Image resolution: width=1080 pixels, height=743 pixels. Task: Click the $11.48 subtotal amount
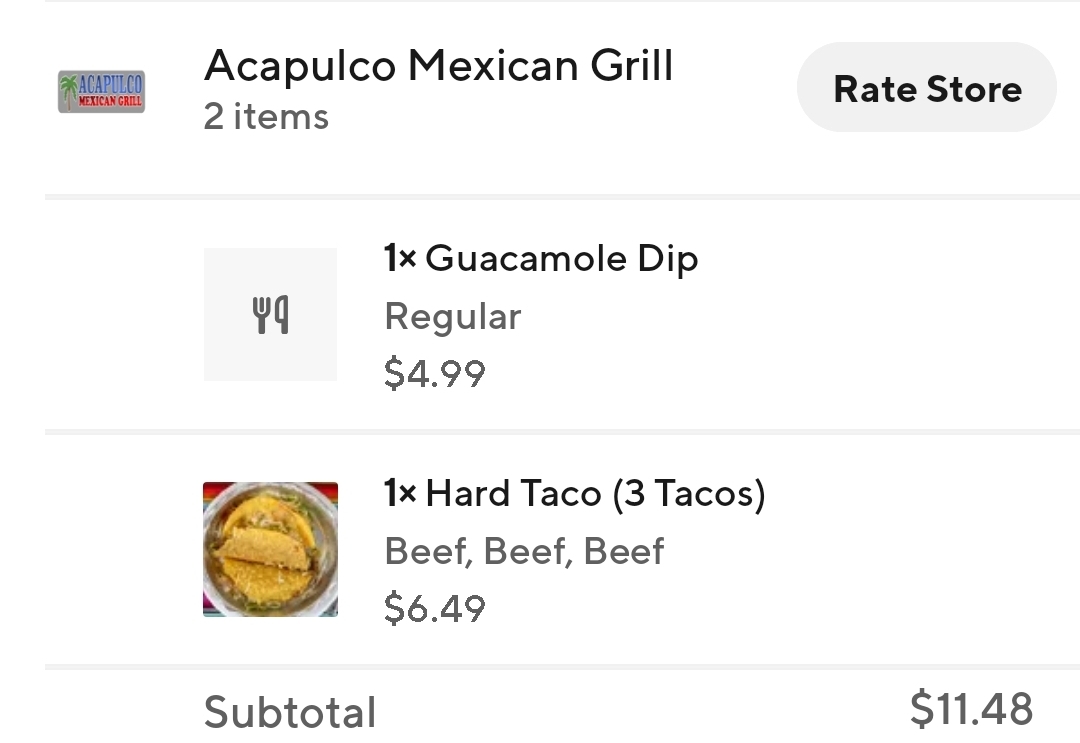point(971,709)
